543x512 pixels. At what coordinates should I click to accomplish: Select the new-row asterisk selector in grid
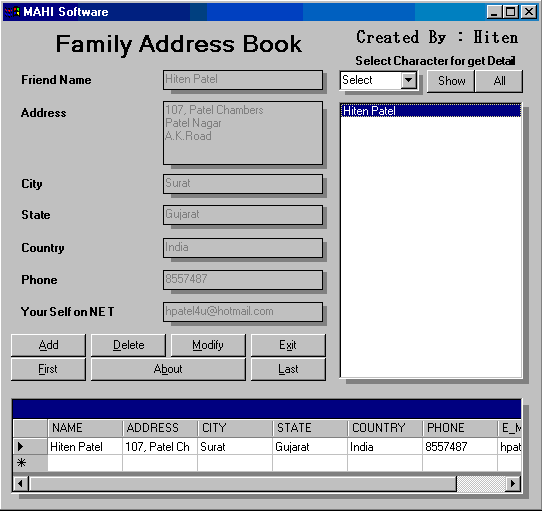[30, 463]
